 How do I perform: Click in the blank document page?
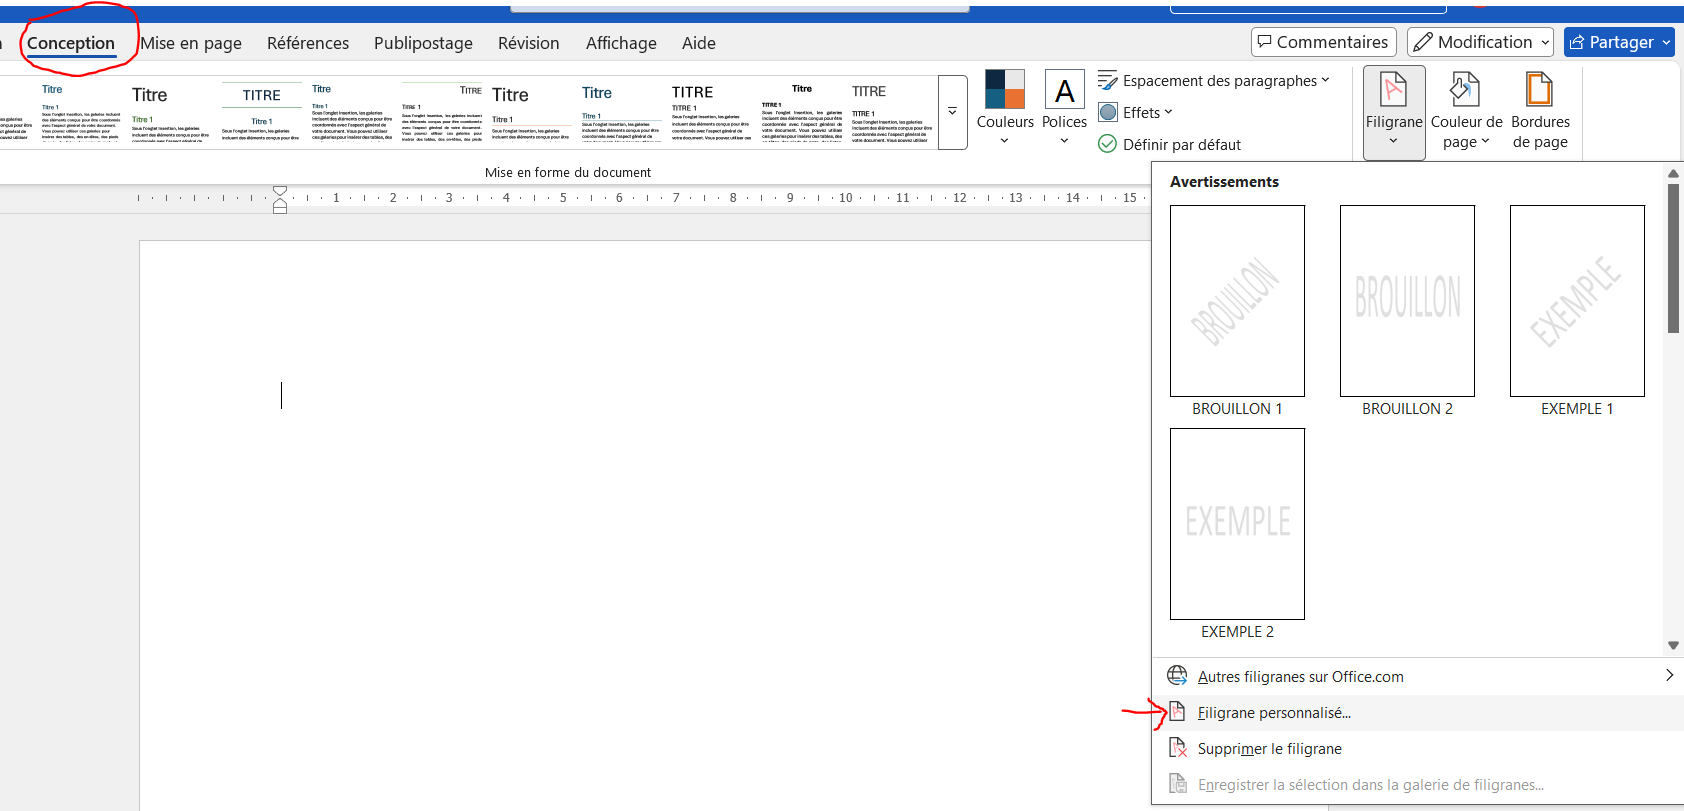[645, 525]
